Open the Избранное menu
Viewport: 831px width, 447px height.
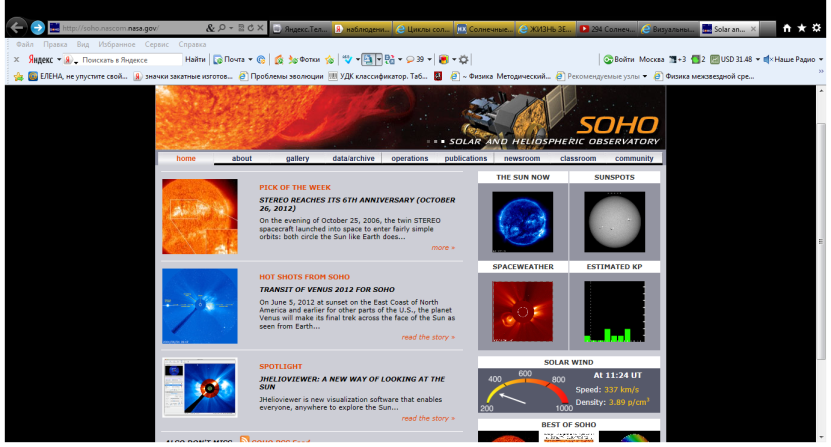[x=117, y=45]
